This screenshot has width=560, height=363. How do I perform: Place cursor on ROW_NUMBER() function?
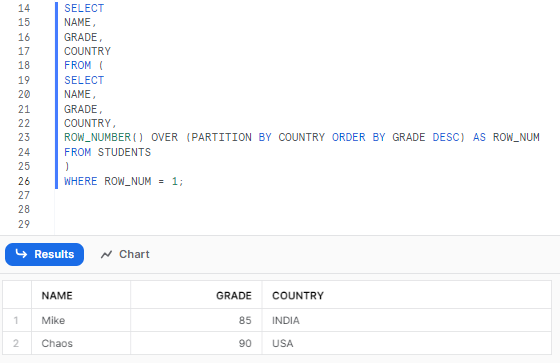click(x=104, y=137)
